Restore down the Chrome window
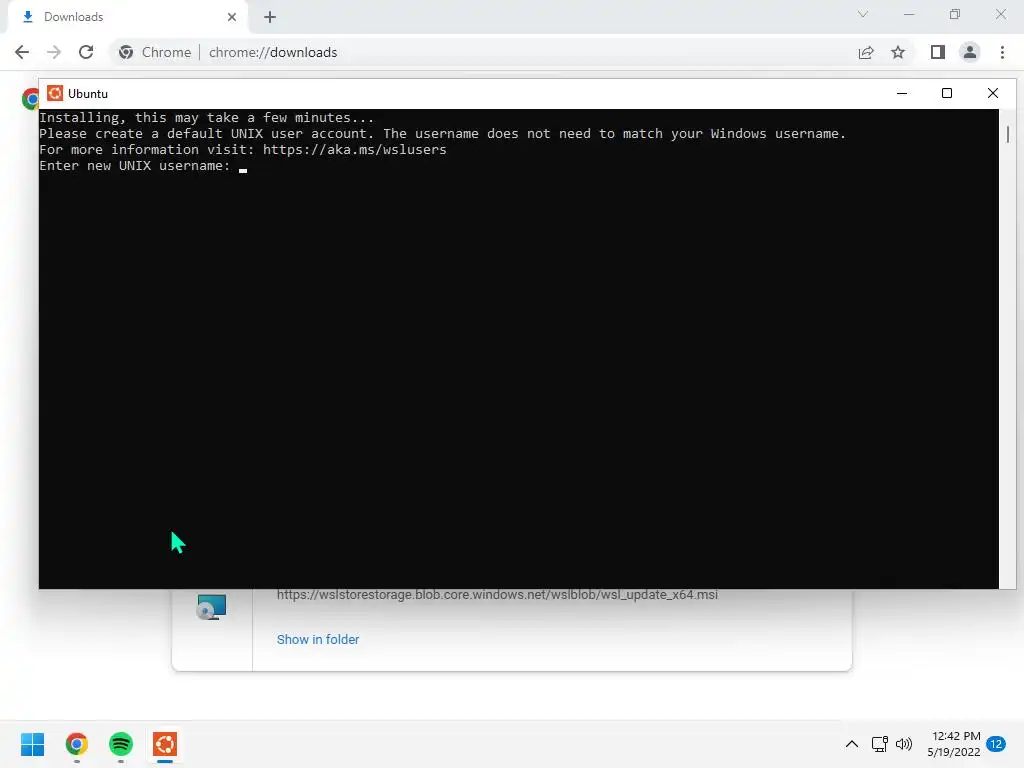The width and height of the screenshot is (1024, 768). click(x=955, y=14)
